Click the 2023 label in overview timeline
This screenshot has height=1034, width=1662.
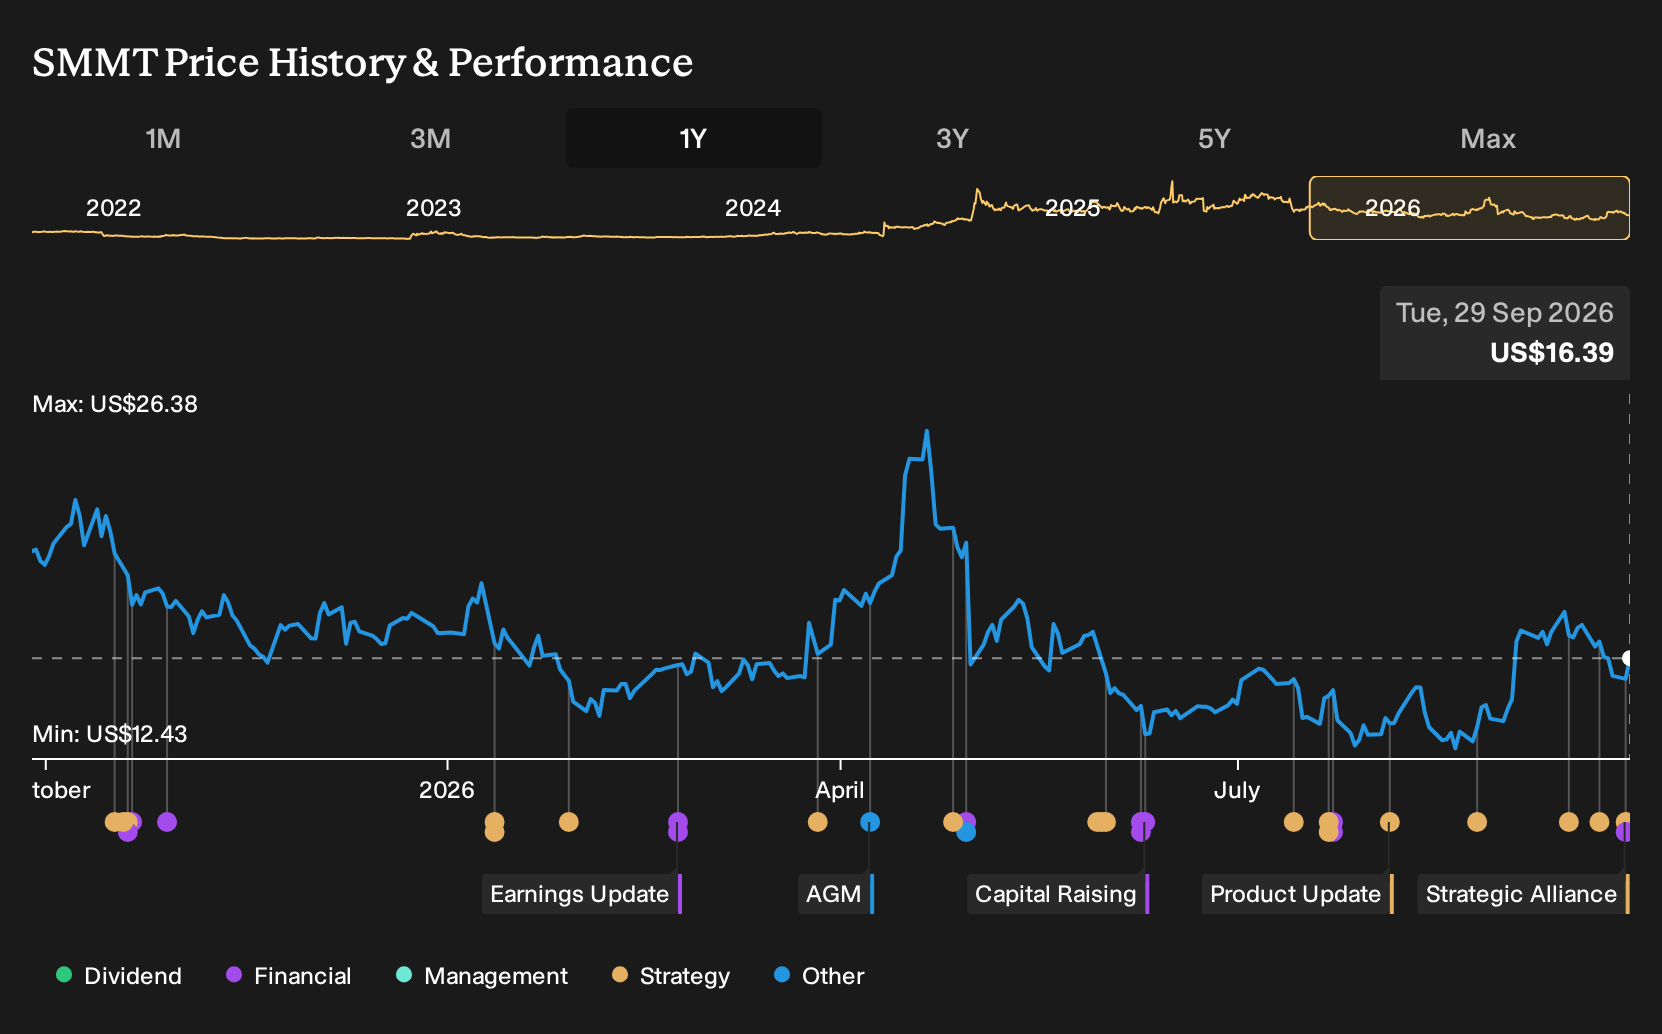433,208
